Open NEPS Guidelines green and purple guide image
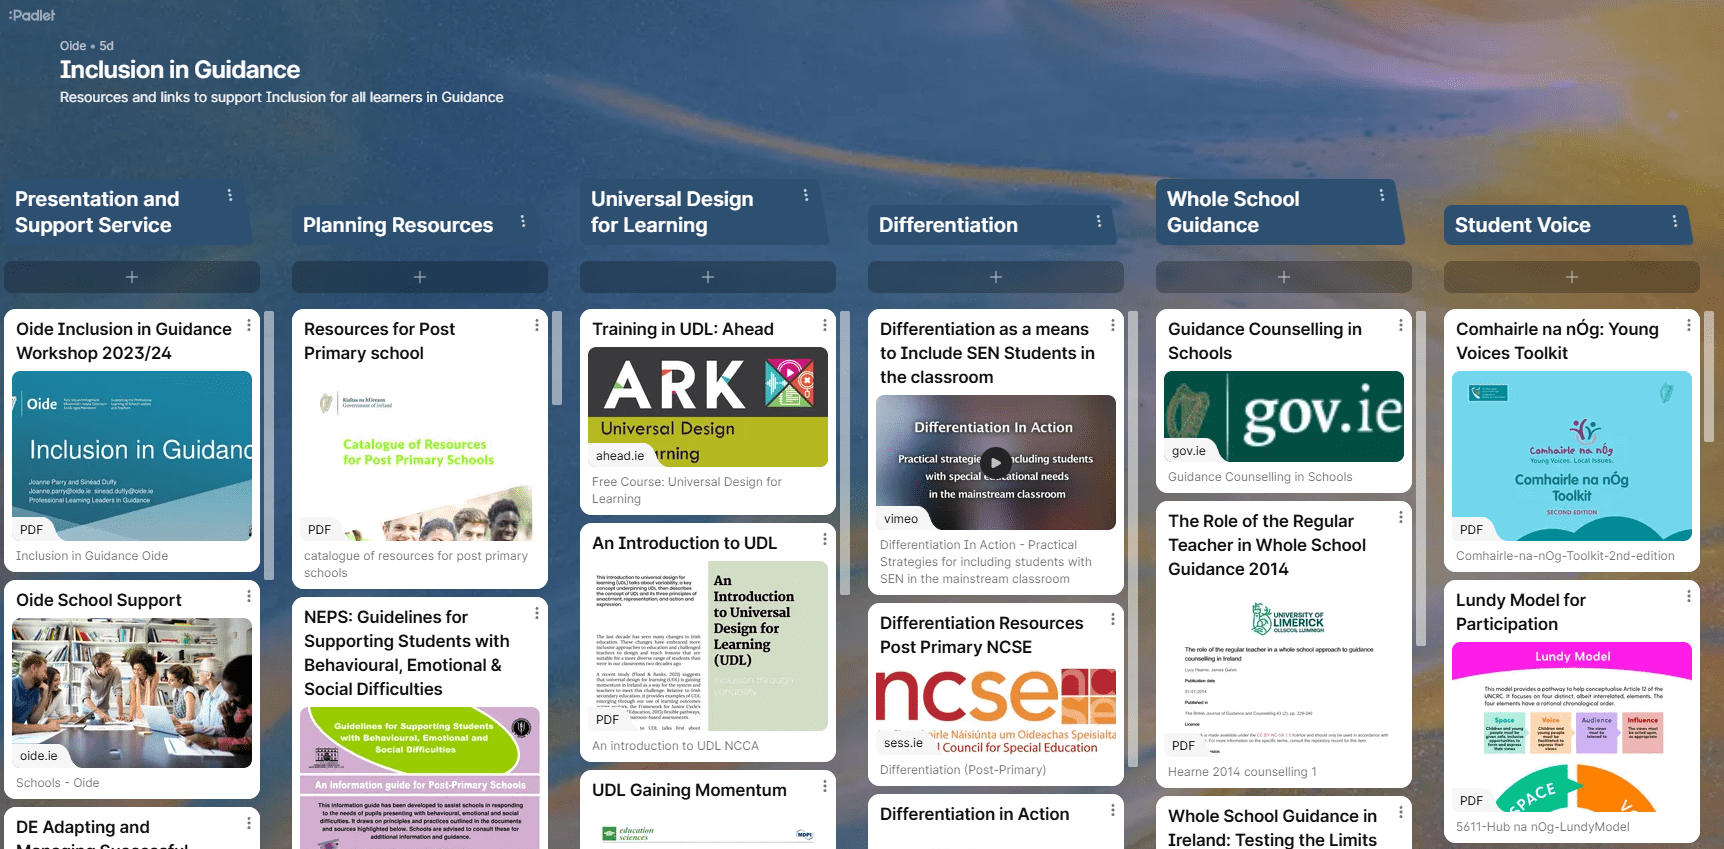 (x=420, y=778)
